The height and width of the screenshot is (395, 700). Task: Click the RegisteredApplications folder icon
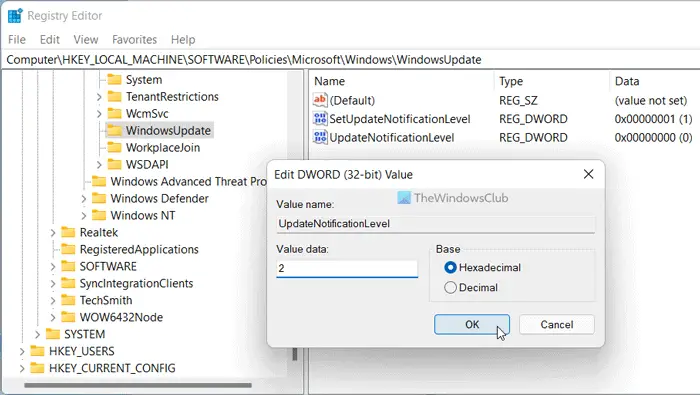68,249
